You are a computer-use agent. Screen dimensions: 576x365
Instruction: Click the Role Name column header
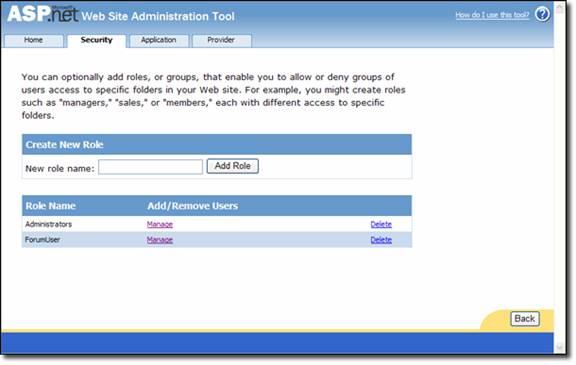click(x=51, y=206)
